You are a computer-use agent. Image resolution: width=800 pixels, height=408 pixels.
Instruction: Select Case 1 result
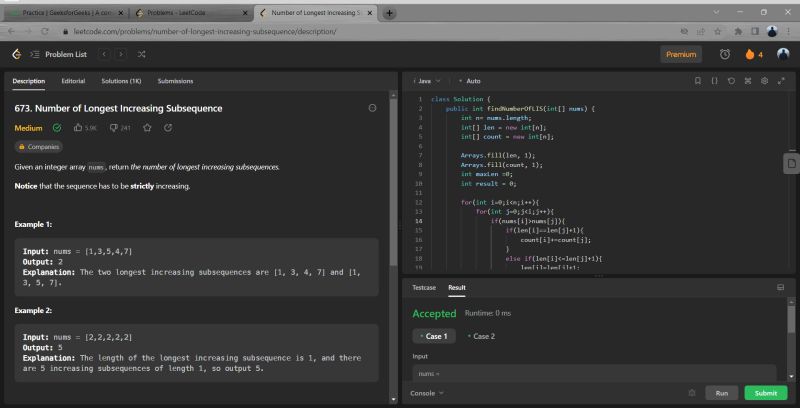pos(434,336)
